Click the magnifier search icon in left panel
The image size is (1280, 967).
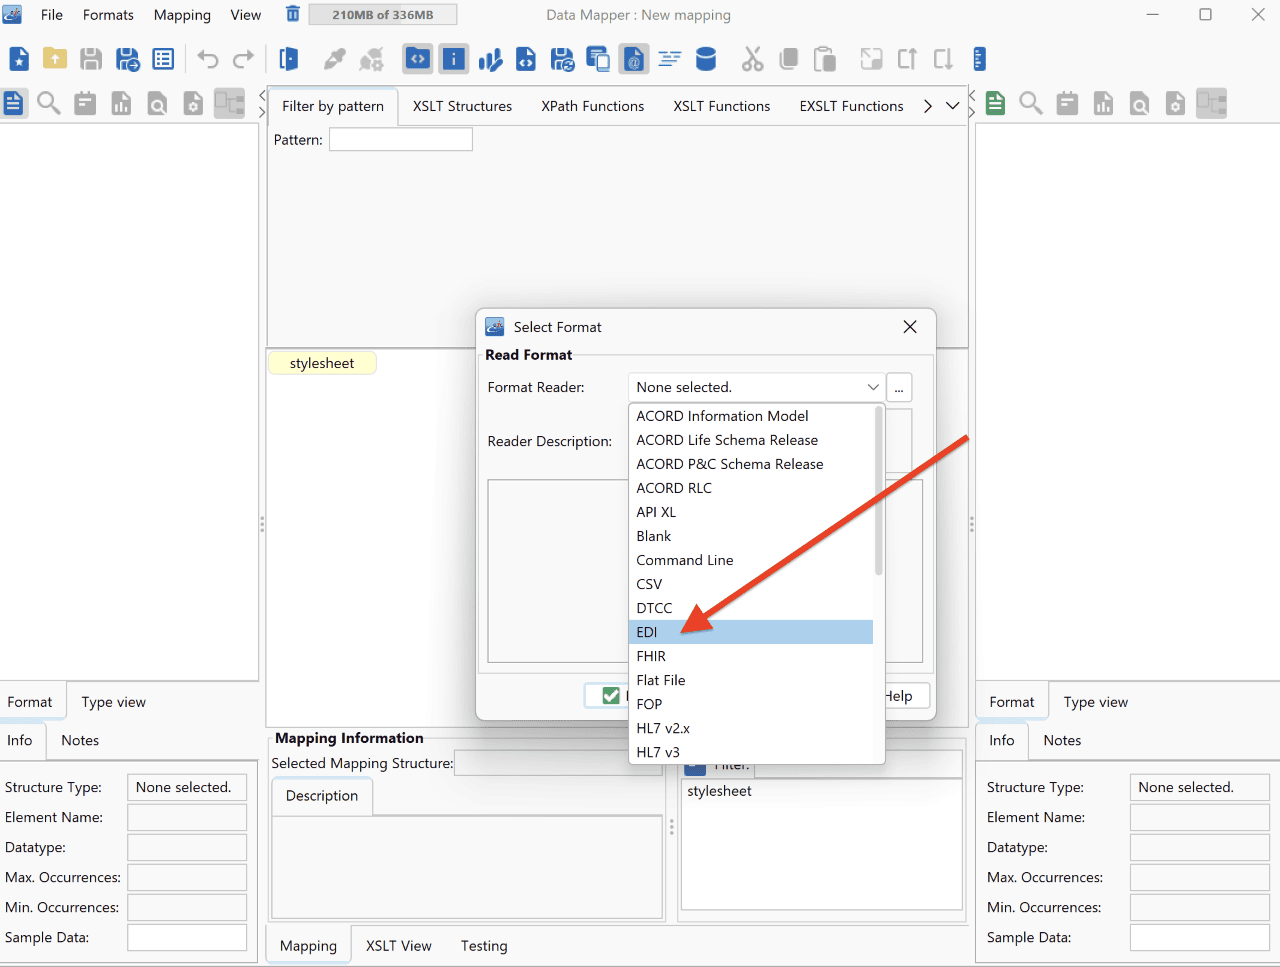tap(49, 103)
